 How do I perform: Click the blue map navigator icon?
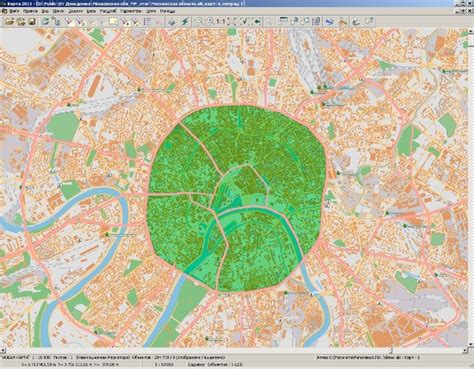click(329, 22)
